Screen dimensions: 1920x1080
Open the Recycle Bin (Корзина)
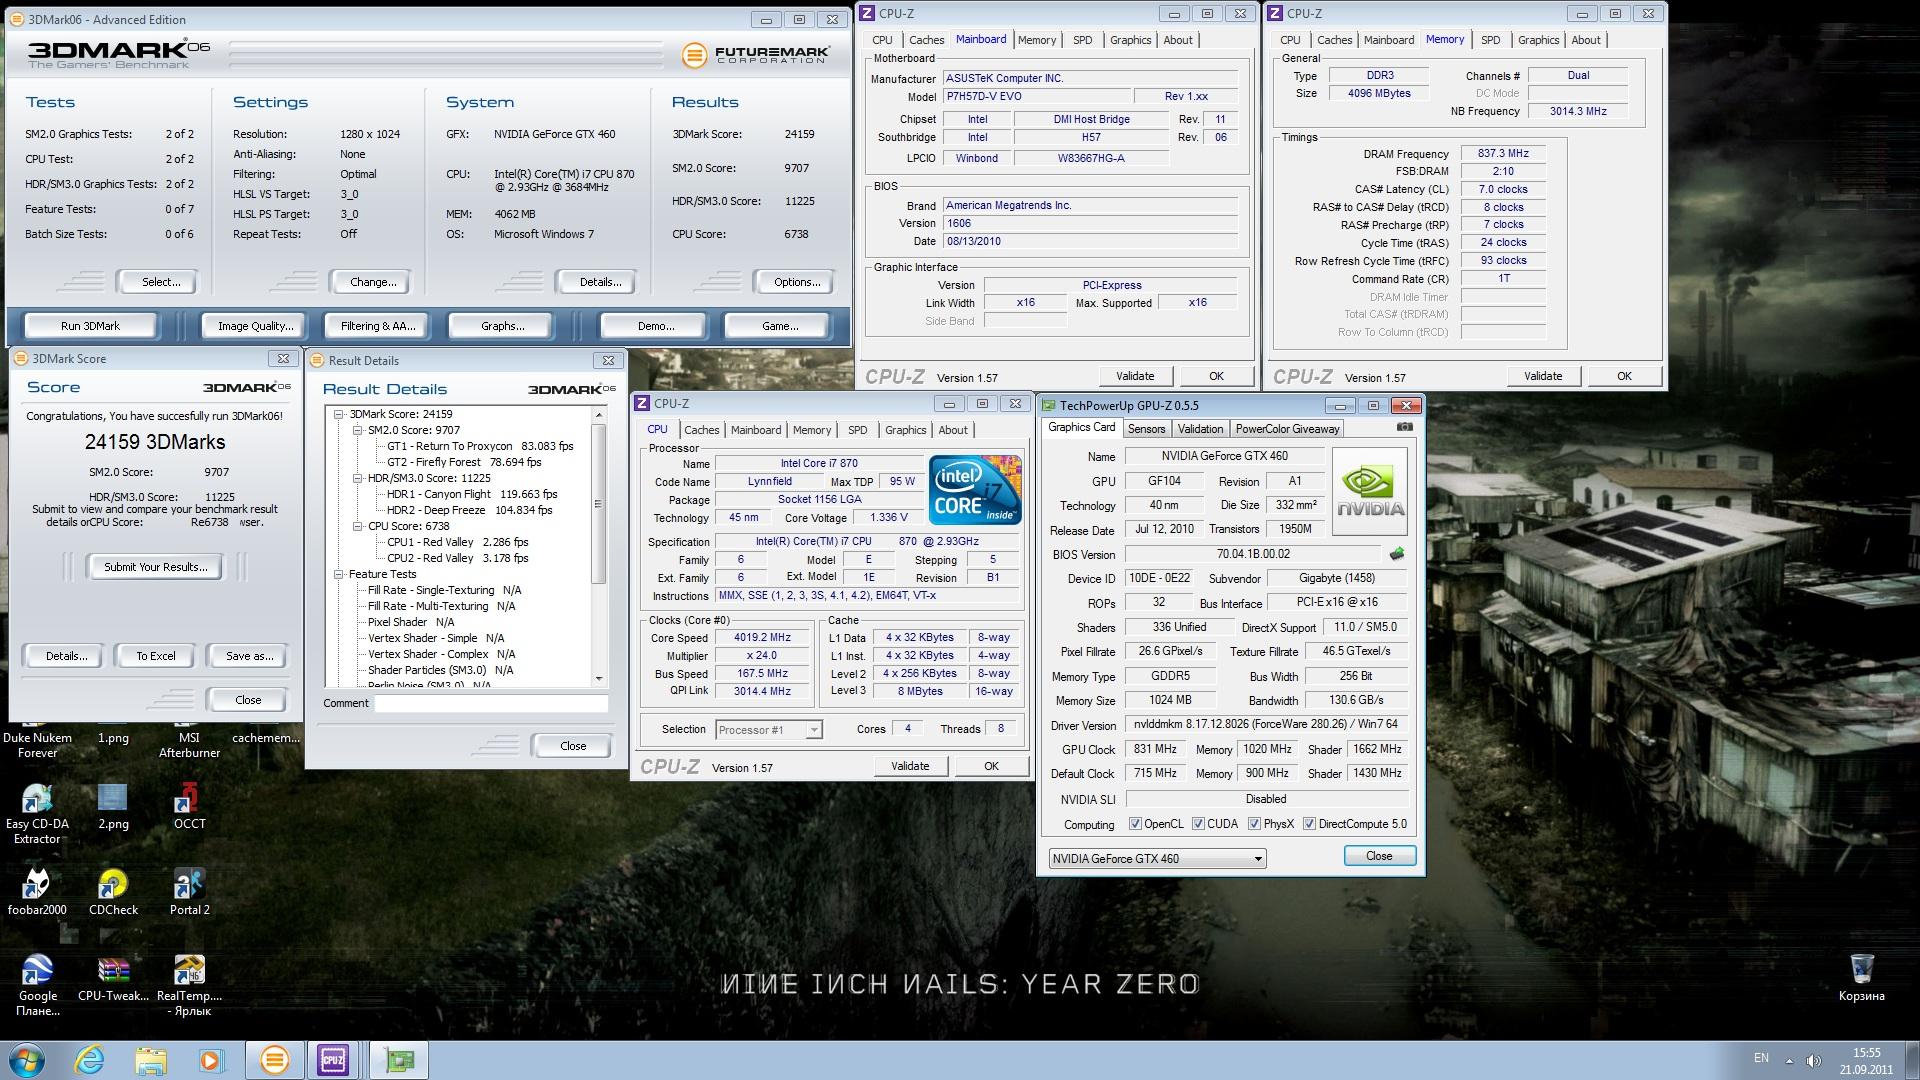1861,977
